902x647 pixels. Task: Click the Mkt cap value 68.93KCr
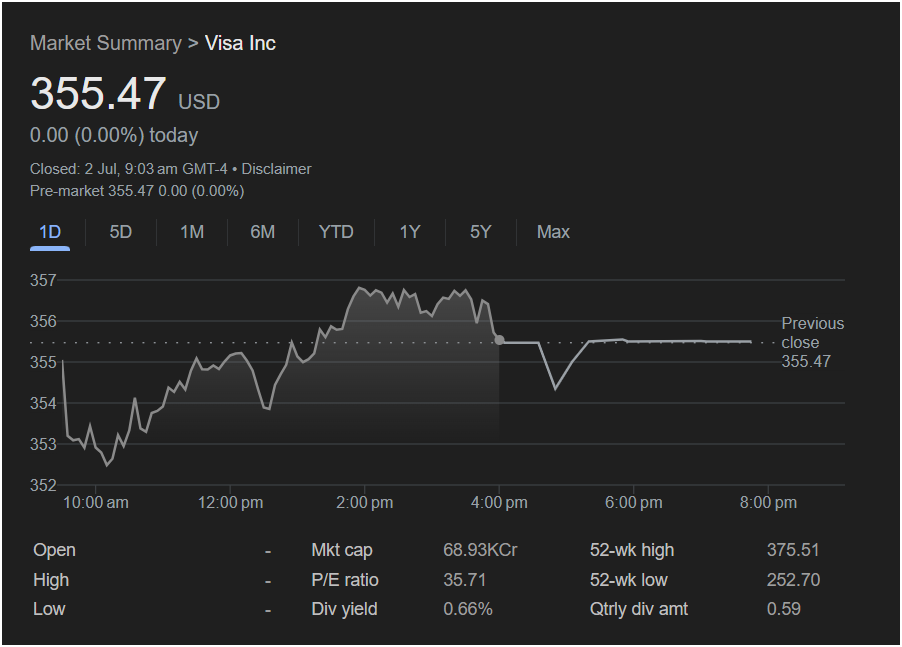coord(480,550)
